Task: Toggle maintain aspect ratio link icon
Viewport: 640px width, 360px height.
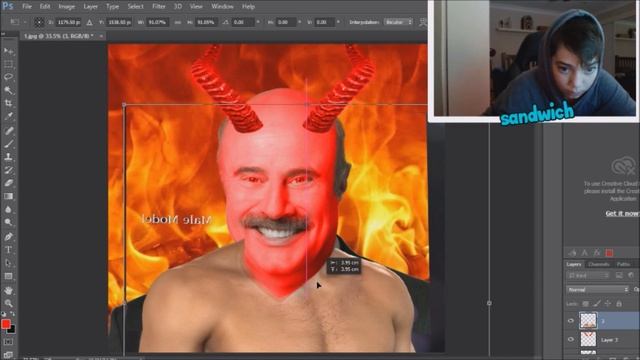Action: pos(178,22)
